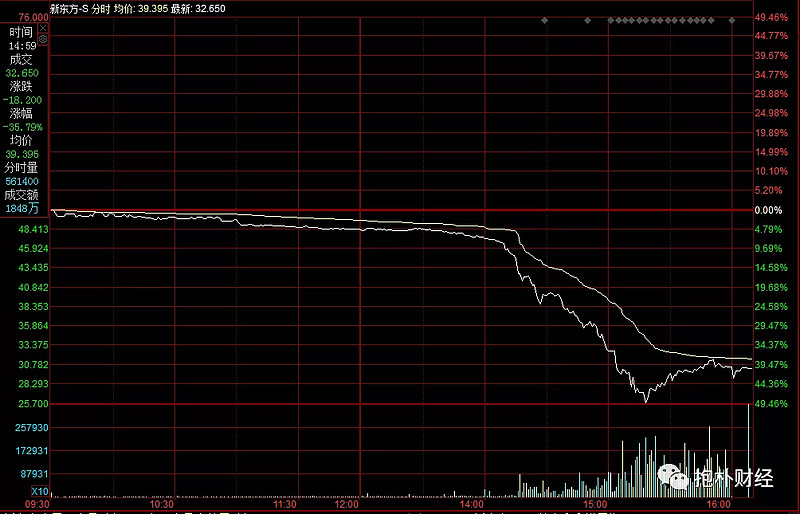This screenshot has width=800, height=514.
Task: Select the 成交 label in info panel
Action: tap(22, 59)
